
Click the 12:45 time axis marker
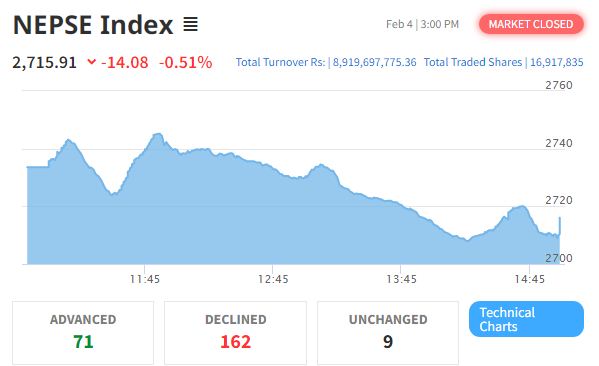273,279
